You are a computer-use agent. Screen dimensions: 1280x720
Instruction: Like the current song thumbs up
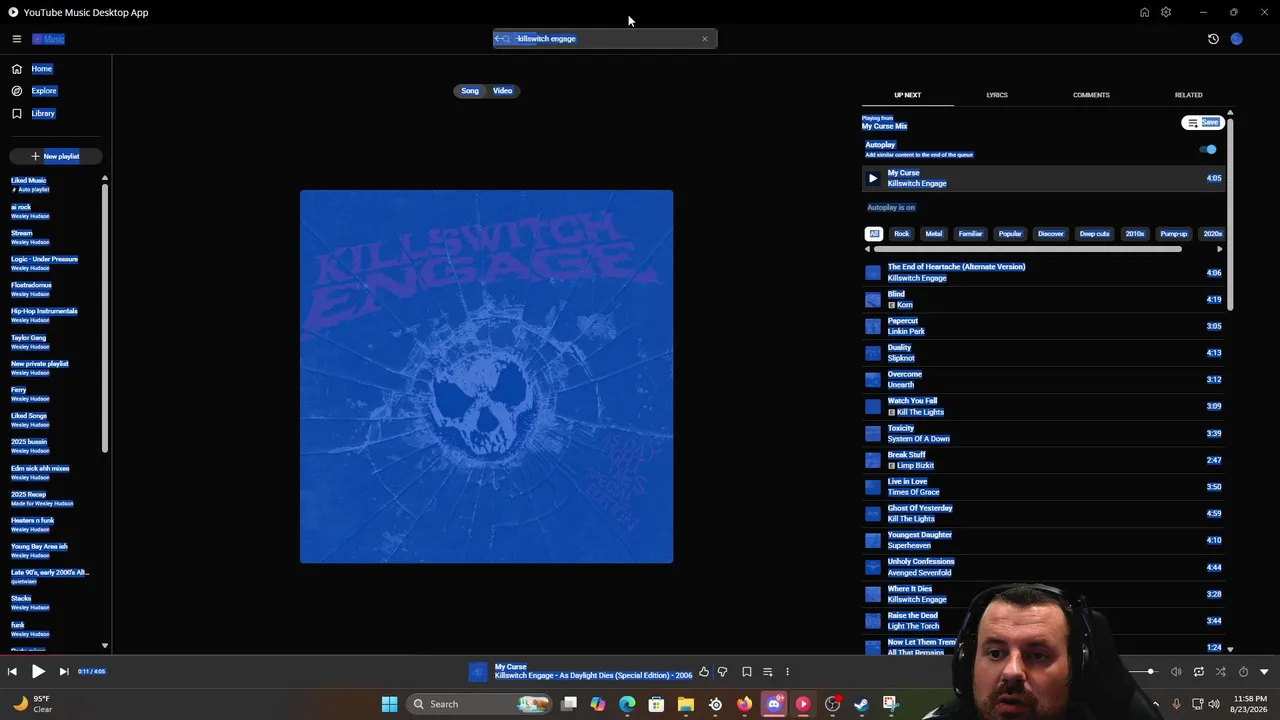tap(704, 672)
